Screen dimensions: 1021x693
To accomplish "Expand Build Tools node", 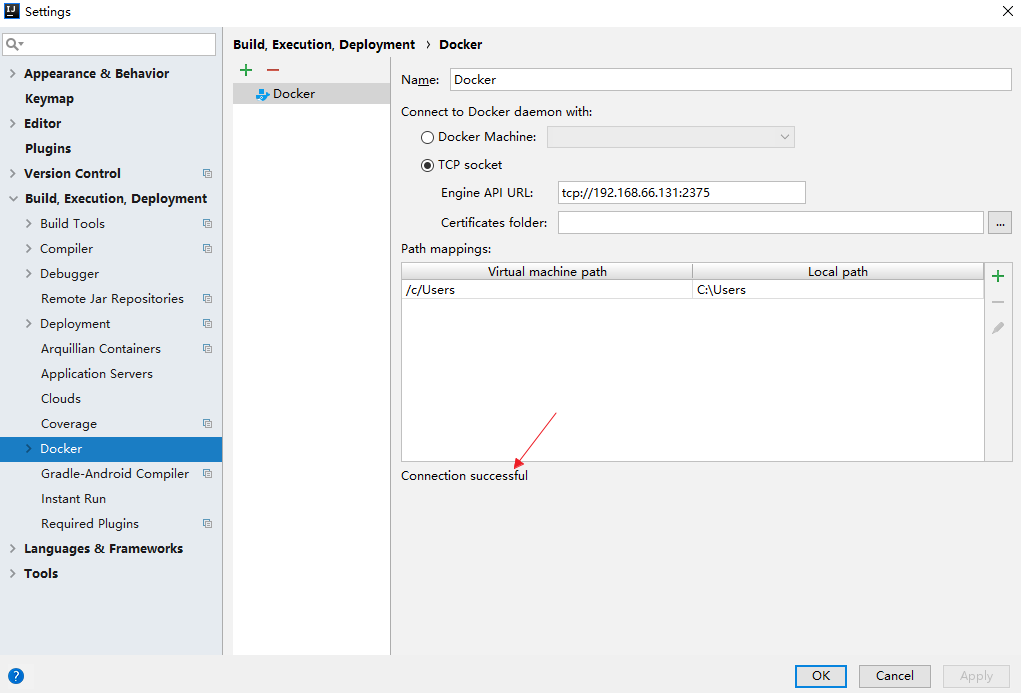I will click(x=28, y=223).
